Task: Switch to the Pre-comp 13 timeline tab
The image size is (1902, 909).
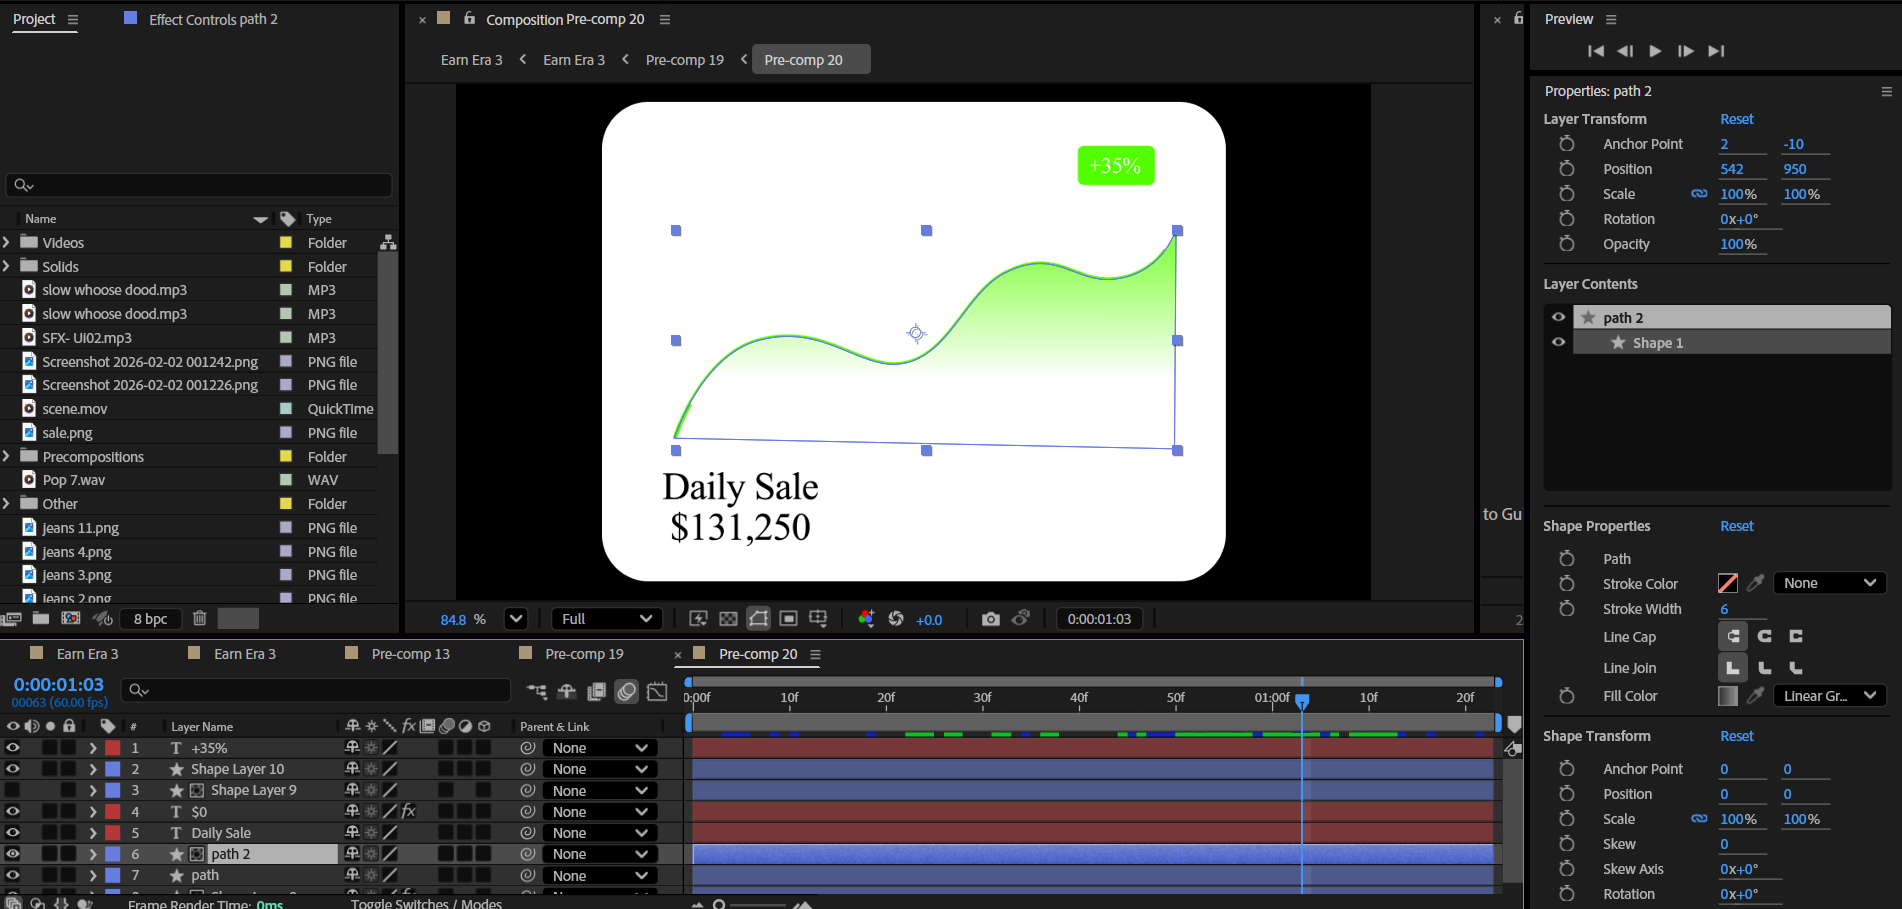Action: click(x=410, y=654)
